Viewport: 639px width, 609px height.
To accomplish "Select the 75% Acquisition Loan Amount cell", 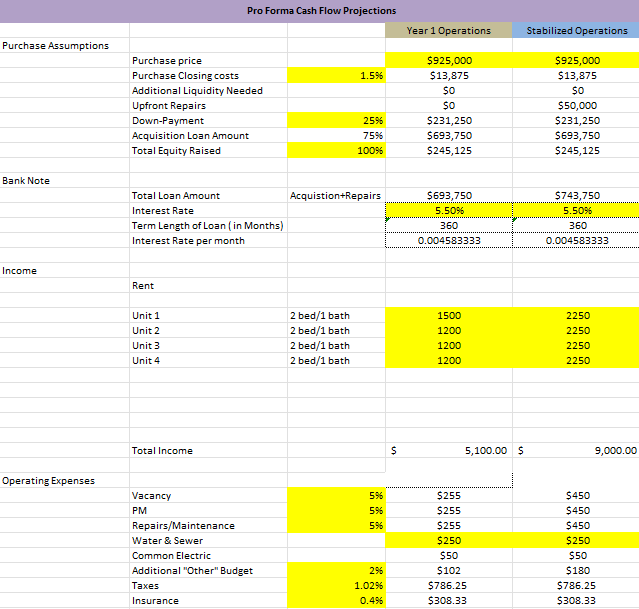I will coord(336,136).
